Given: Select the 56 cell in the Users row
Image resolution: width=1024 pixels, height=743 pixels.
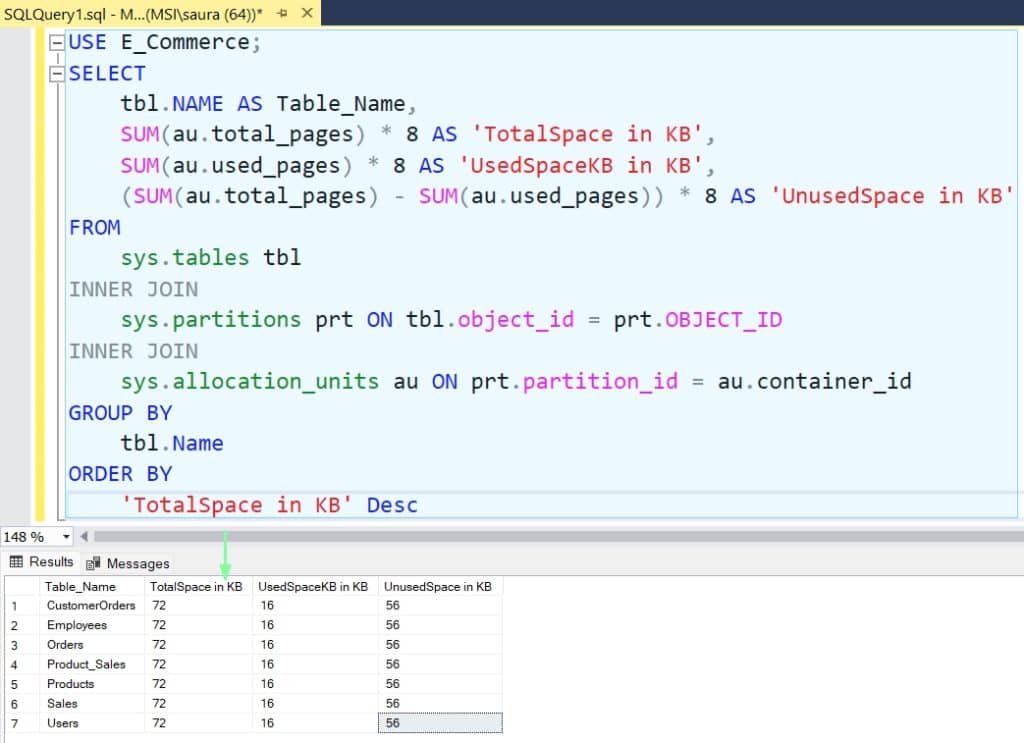Looking at the screenshot, I should [x=438, y=722].
